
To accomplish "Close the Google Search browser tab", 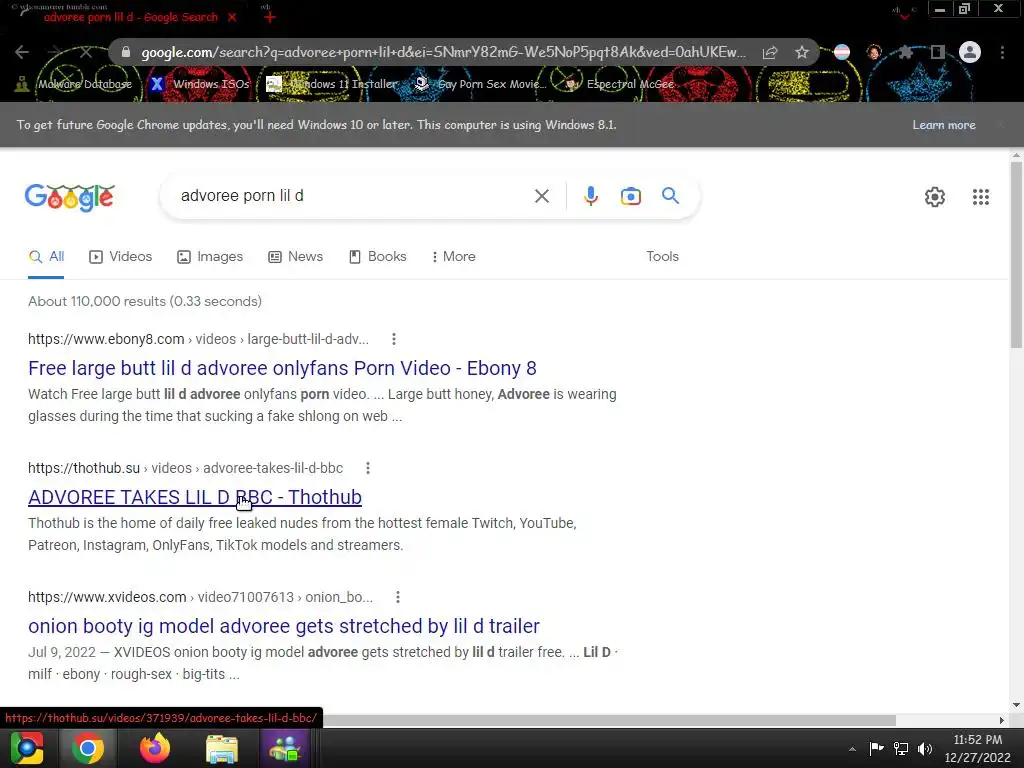I will click(232, 18).
